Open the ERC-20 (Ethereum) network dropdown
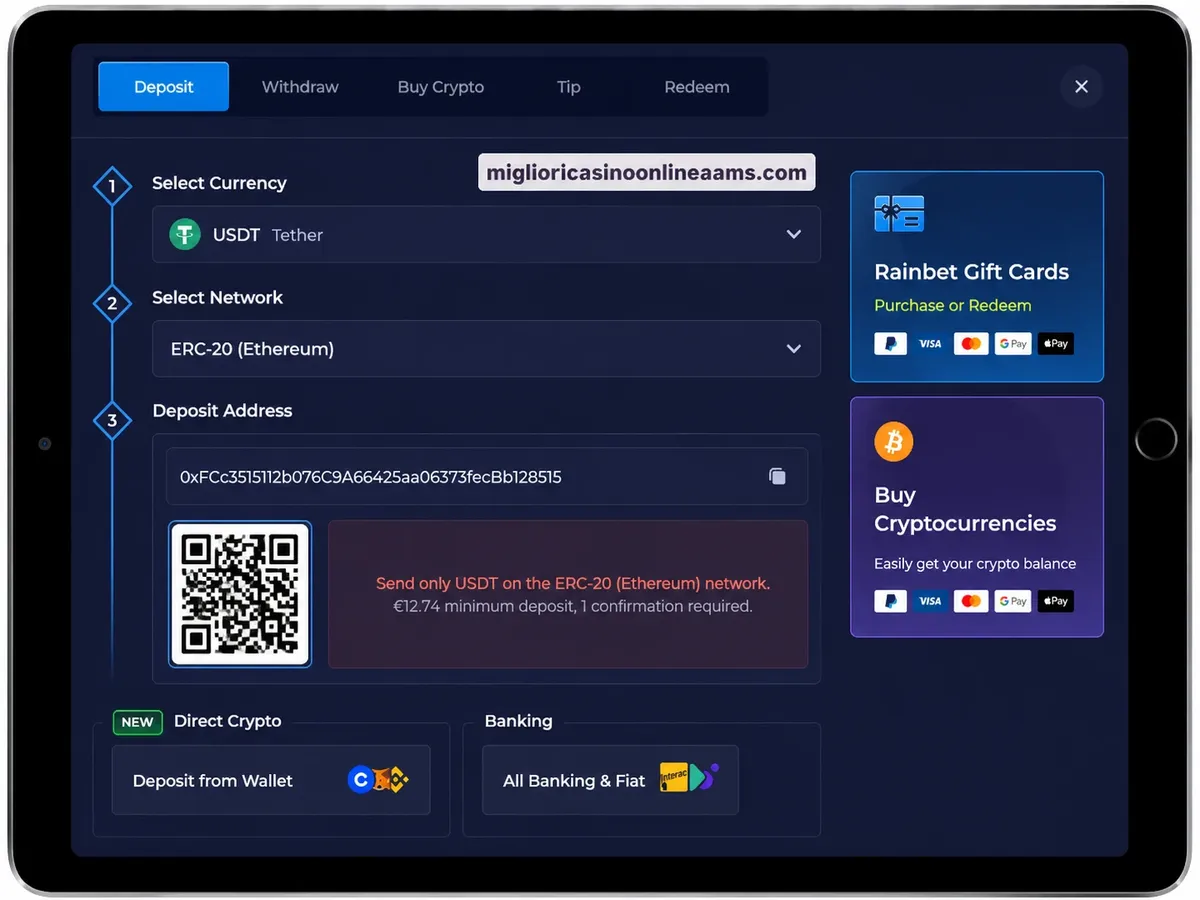1200x900 pixels. pos(486,349)
